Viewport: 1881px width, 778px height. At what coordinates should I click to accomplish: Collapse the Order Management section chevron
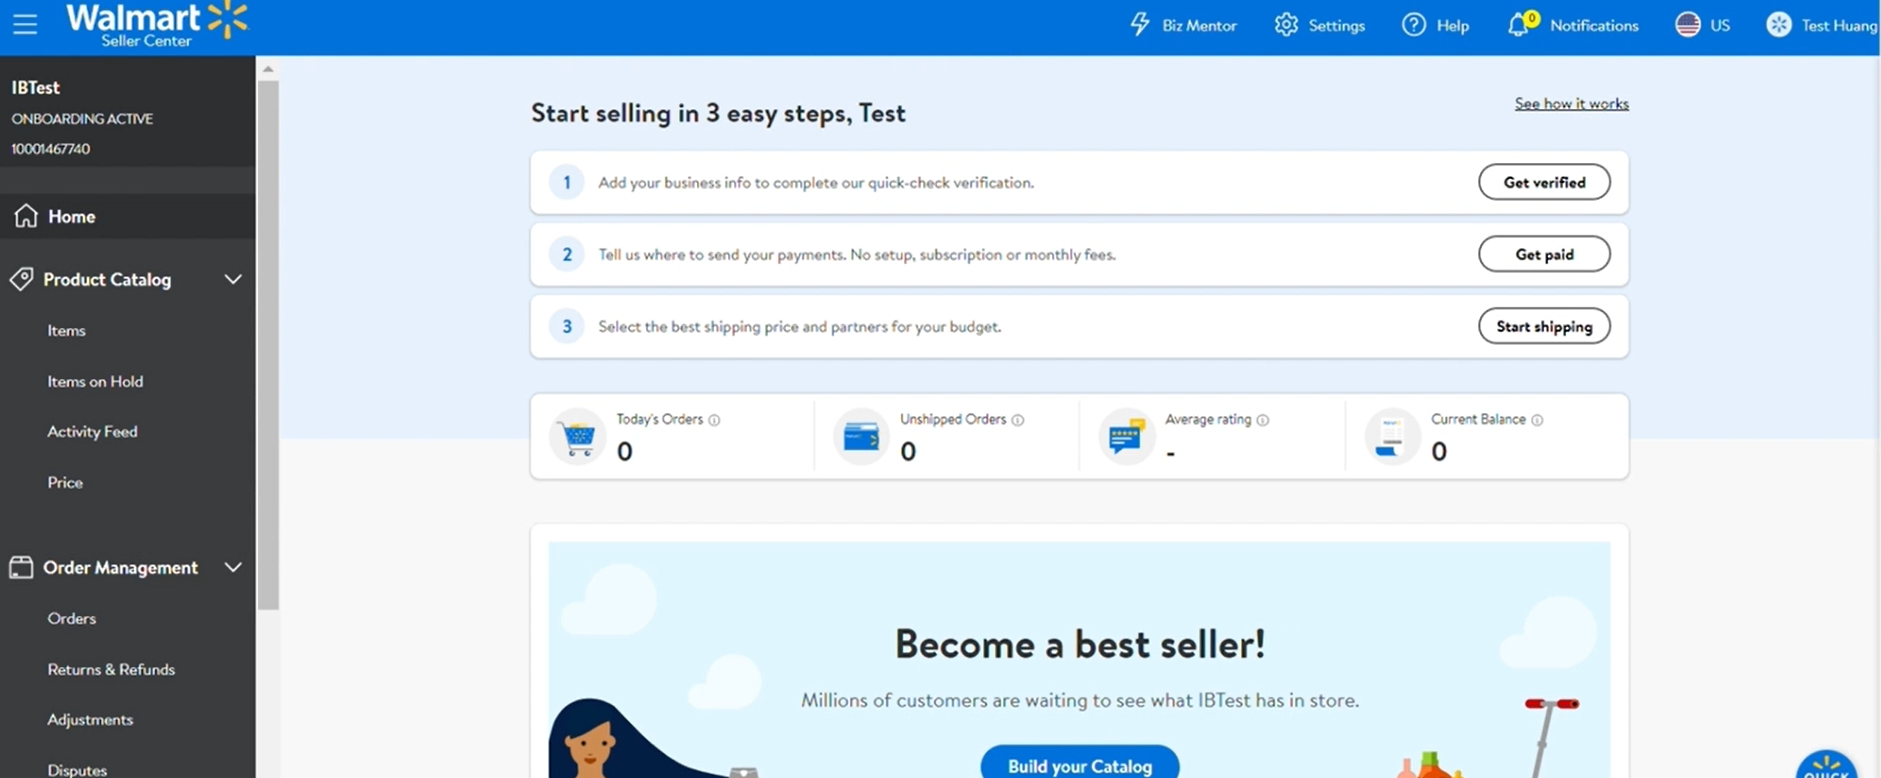(x=233, y=567)
